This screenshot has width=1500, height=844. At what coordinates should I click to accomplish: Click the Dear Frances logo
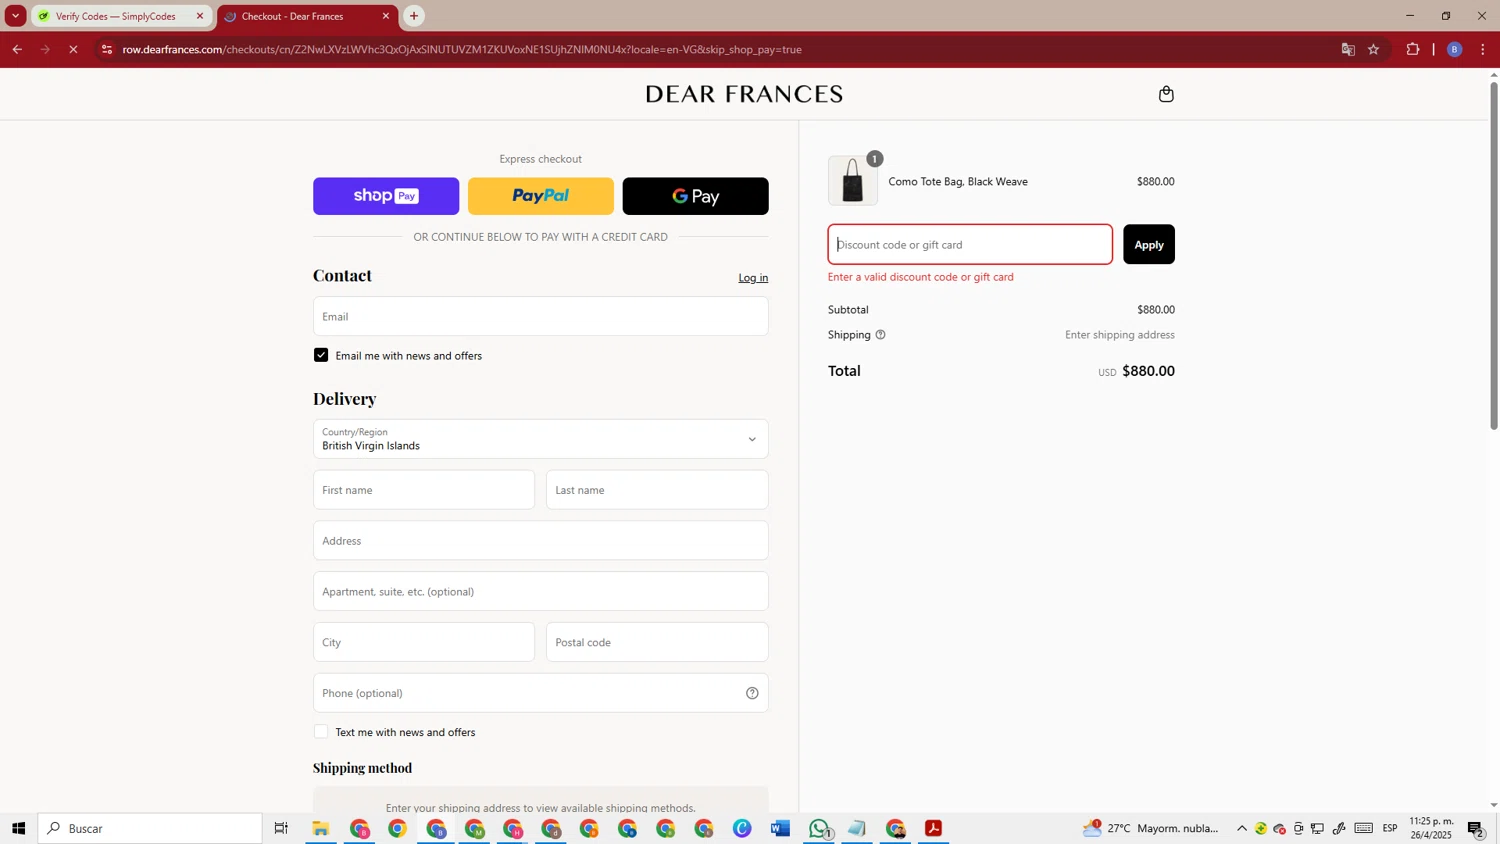[x=744, y=94]
